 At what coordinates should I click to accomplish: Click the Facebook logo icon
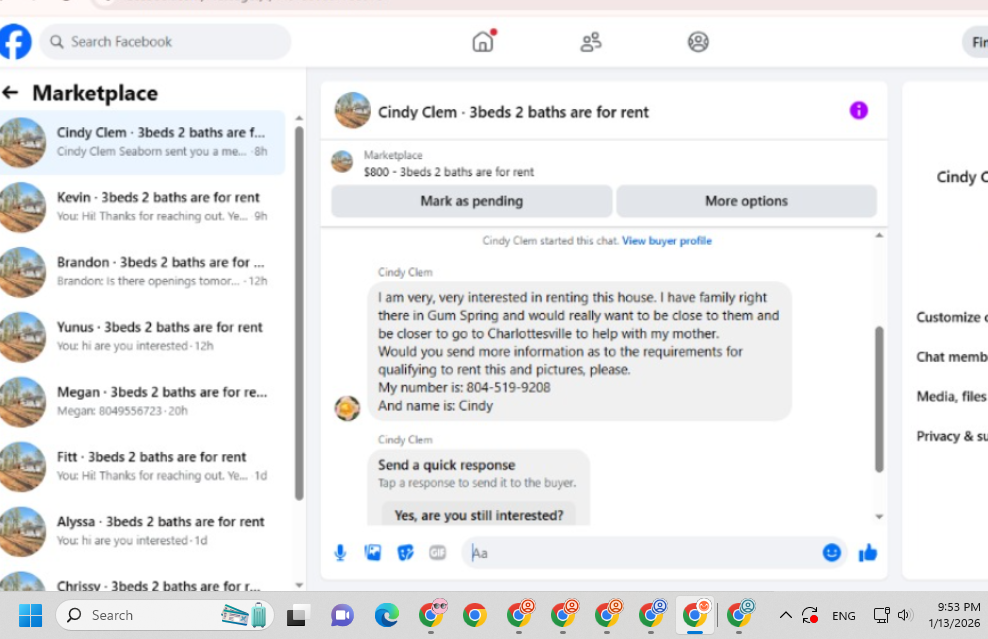[15, 42]
